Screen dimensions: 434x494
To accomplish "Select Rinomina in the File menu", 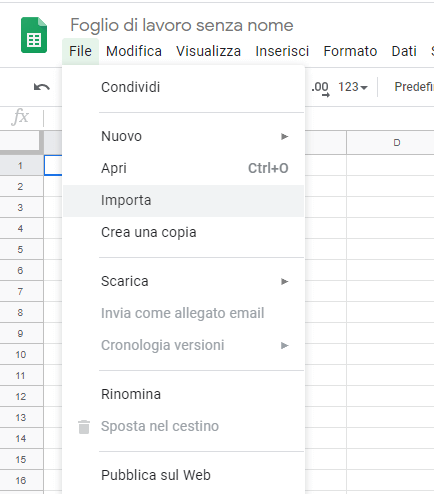I will [x=183, y=394].
